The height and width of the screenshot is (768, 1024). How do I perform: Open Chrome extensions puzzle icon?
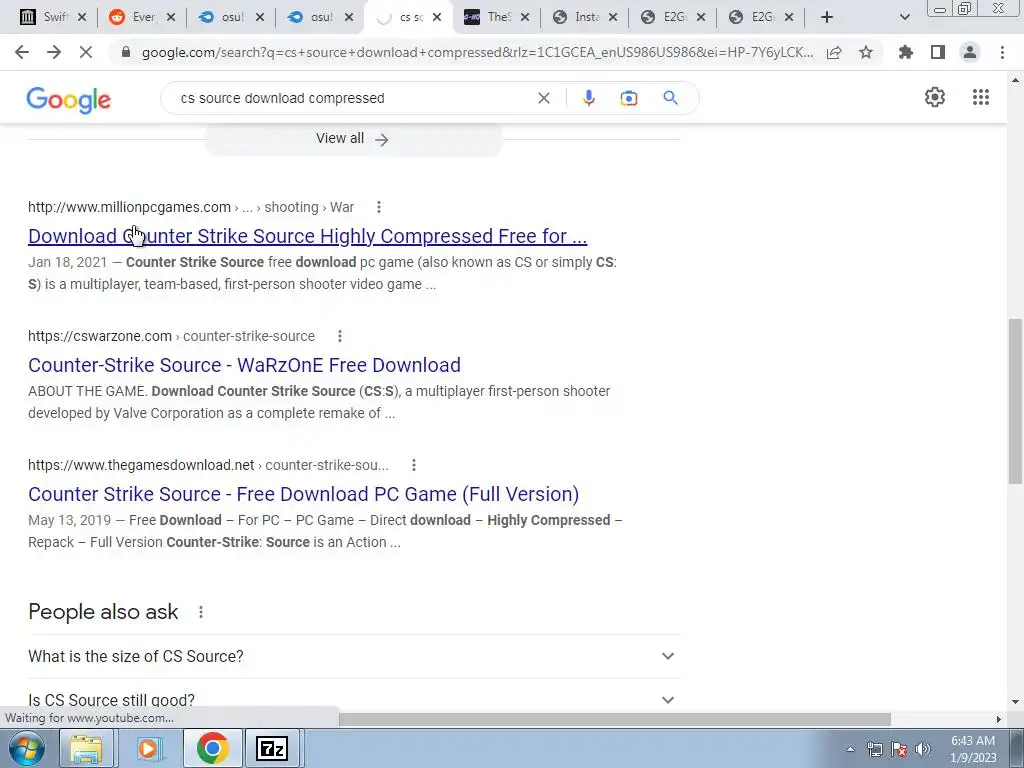click(906, 52)
